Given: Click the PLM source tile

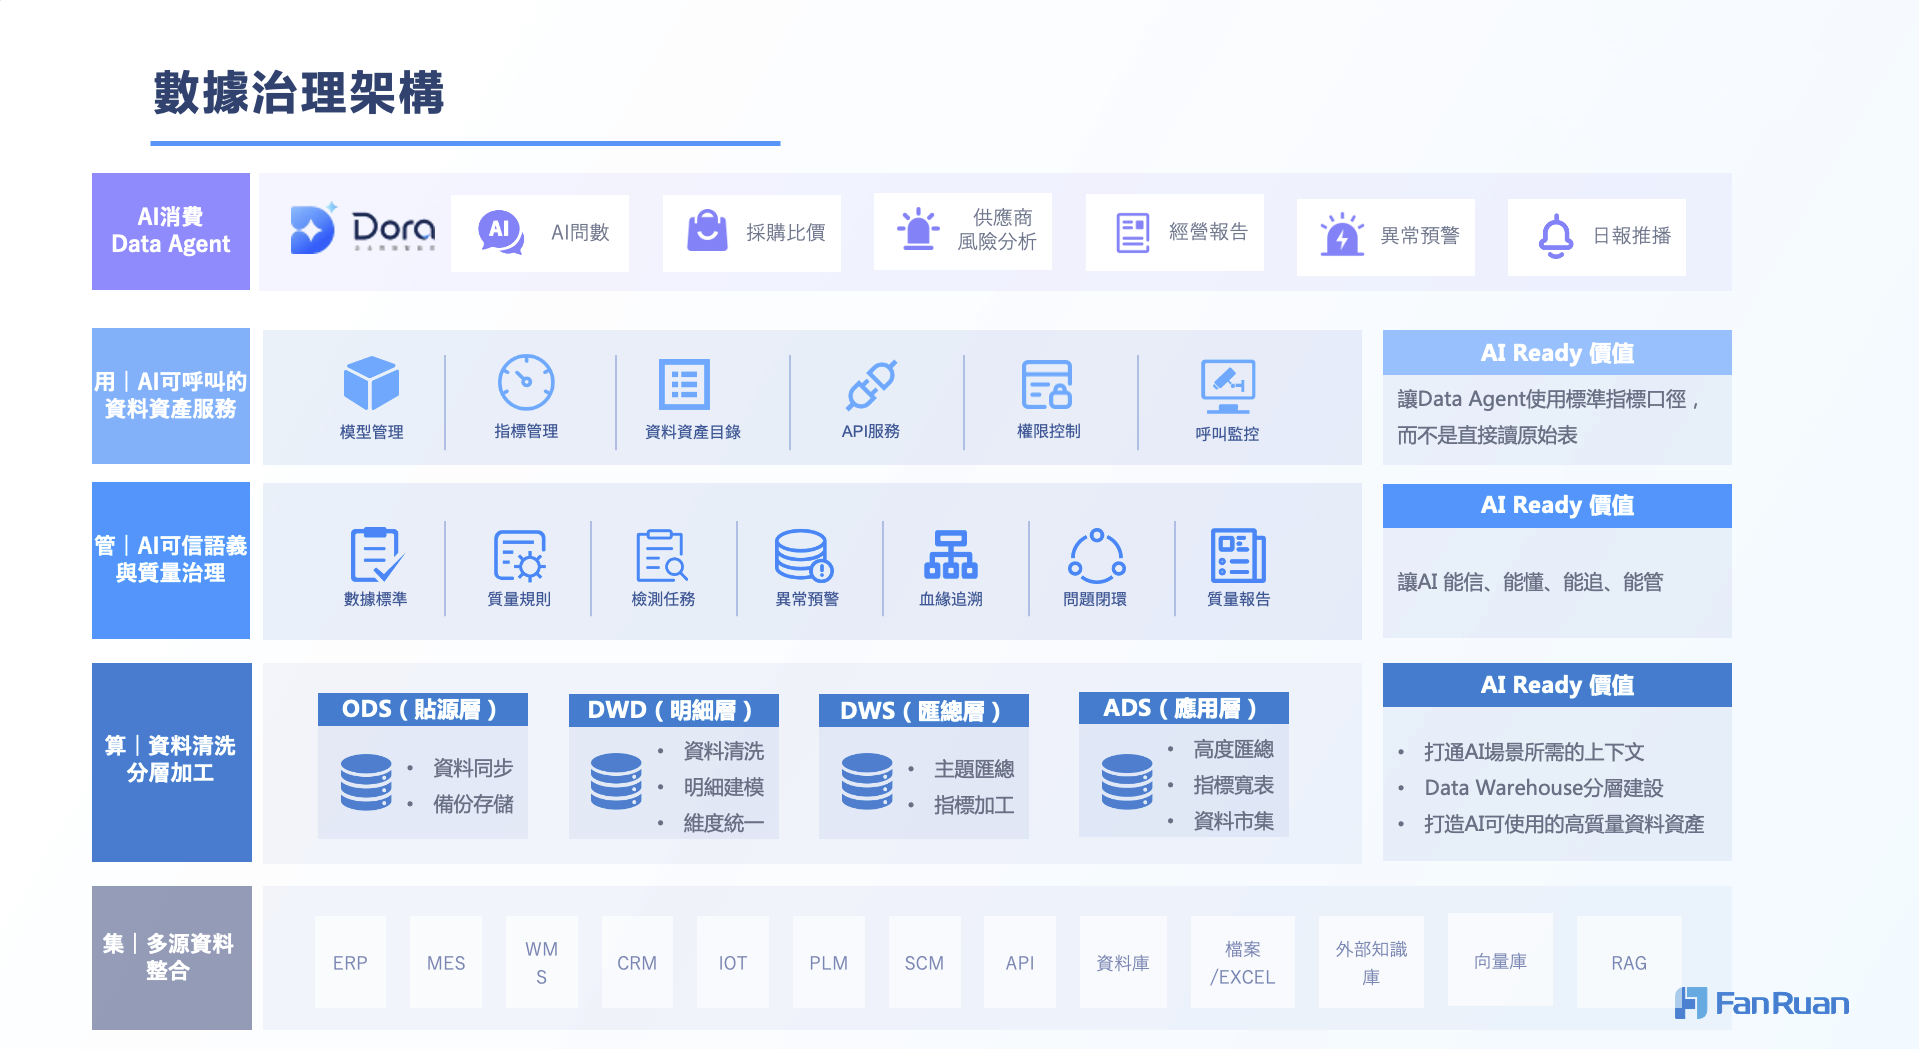Looking at the screenshot, I should [829, 962].
